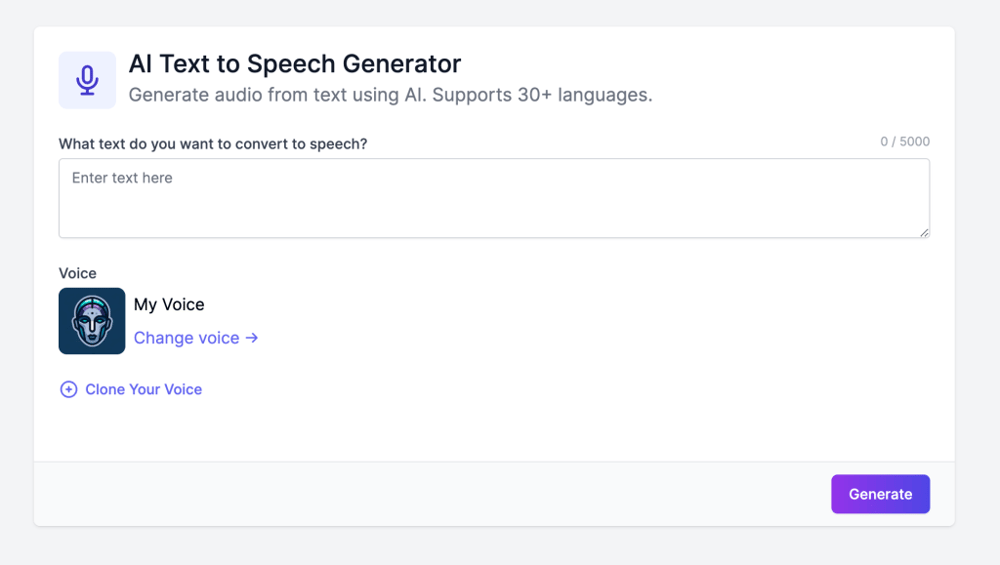The height and width of the screenshot is (565, 1000).
Task: Click the 'My Voice' name label
Action: pyautogui.click(x=169, y=305)
